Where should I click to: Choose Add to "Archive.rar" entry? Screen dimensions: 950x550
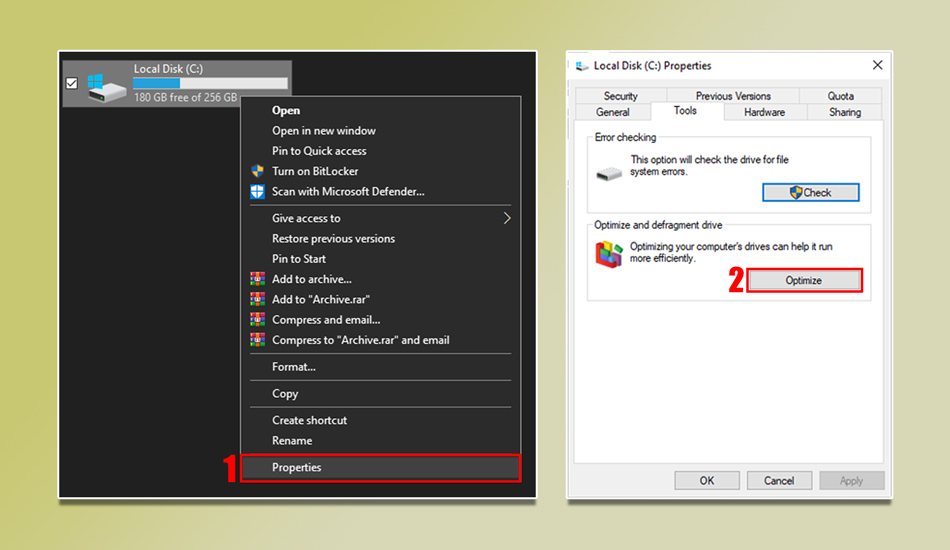click(321, 299)
